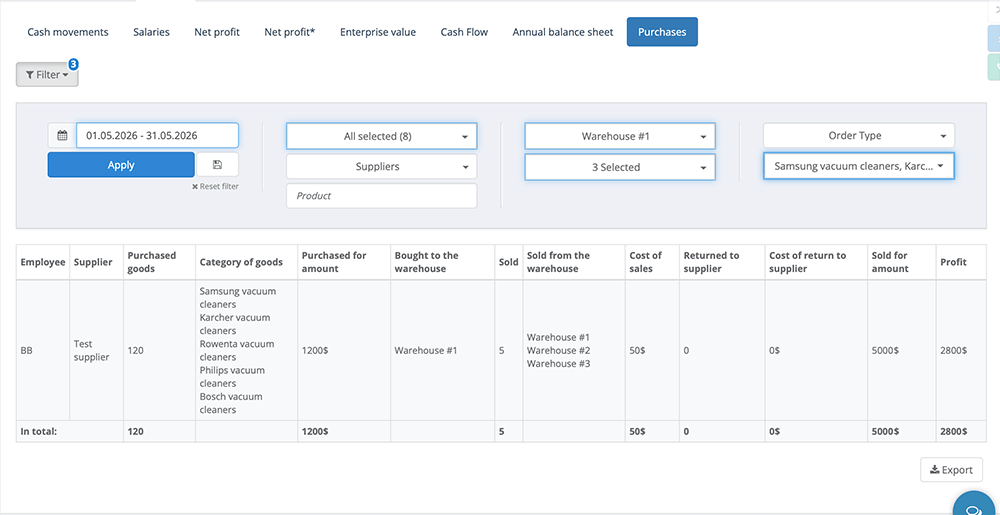Click the Apply button
Screen dimensions: 1000x515
[x=121, y=164]
